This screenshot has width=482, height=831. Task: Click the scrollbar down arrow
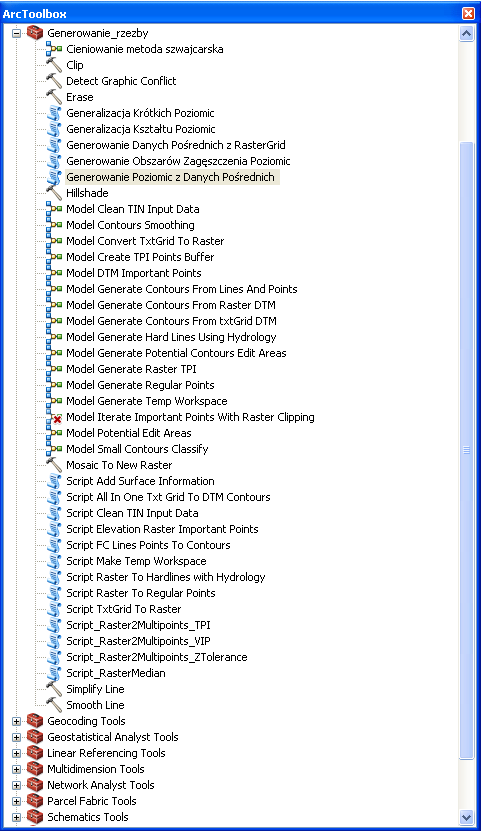point(467,817)
